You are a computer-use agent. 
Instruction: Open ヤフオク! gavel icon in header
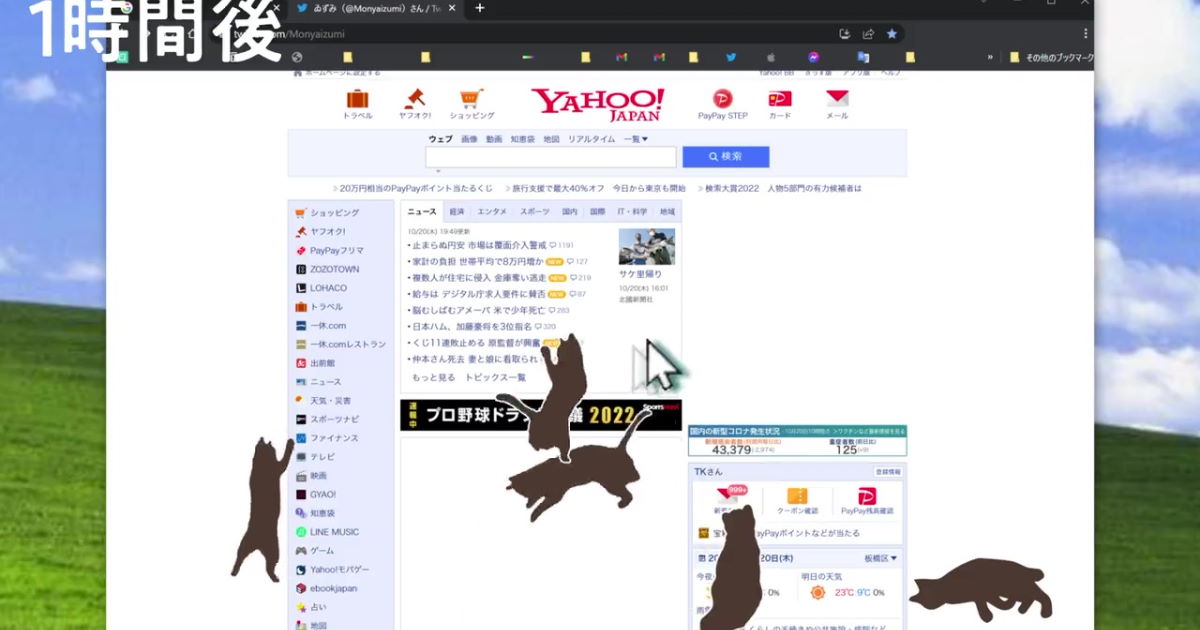pos(414,99)
